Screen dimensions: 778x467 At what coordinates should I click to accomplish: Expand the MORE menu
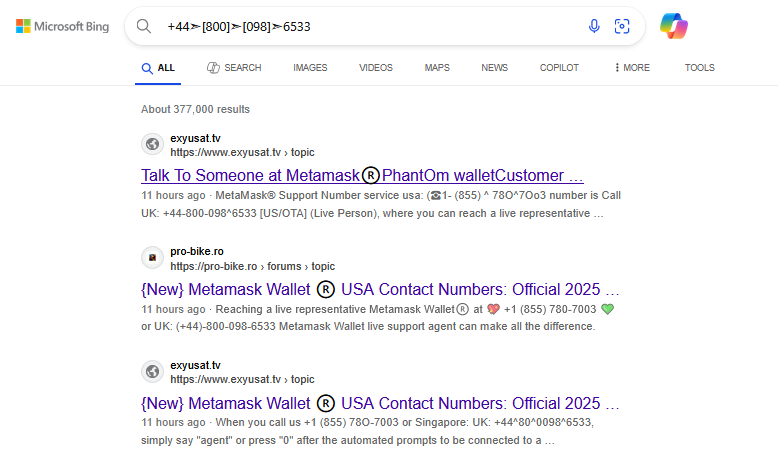click(632, 68)
